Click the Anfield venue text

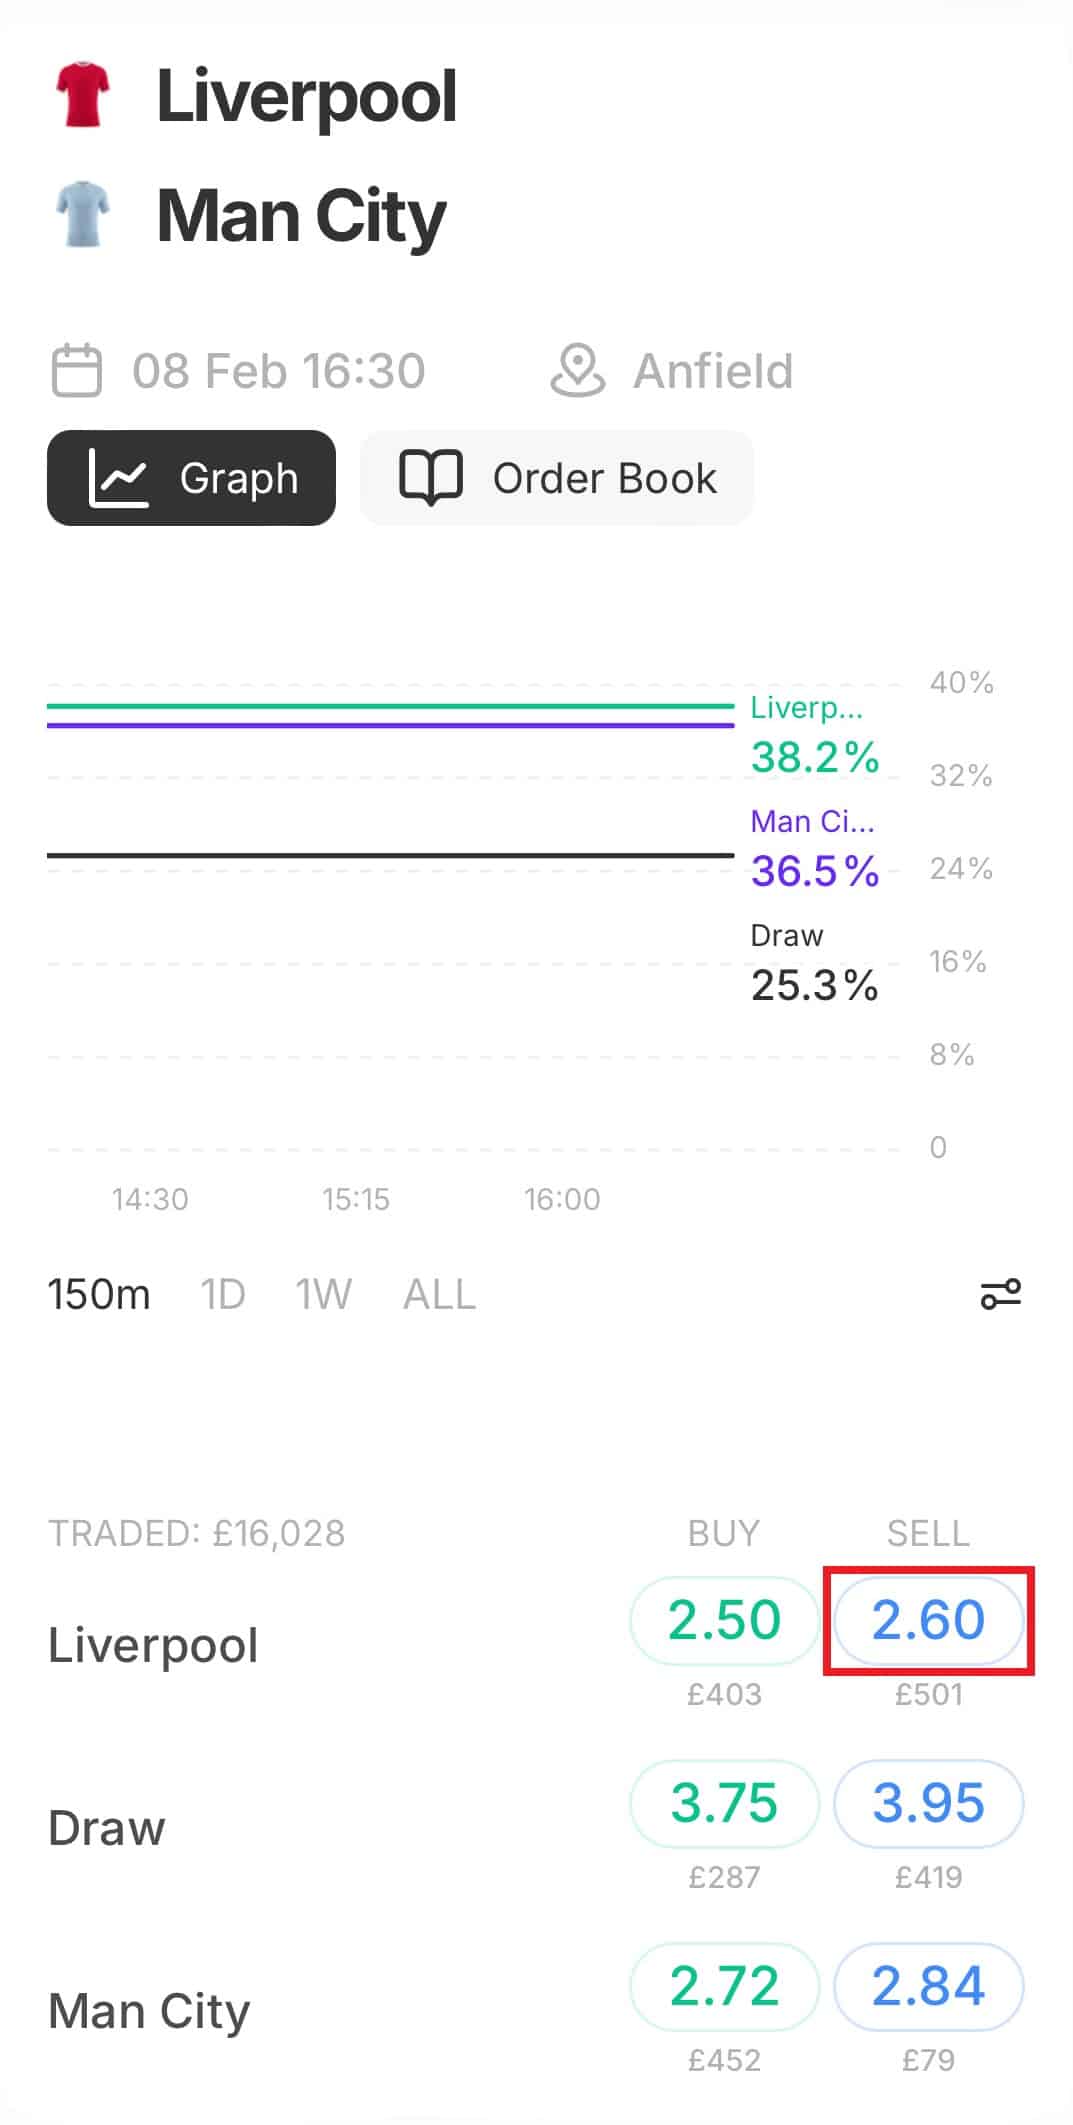coord(712,371)
